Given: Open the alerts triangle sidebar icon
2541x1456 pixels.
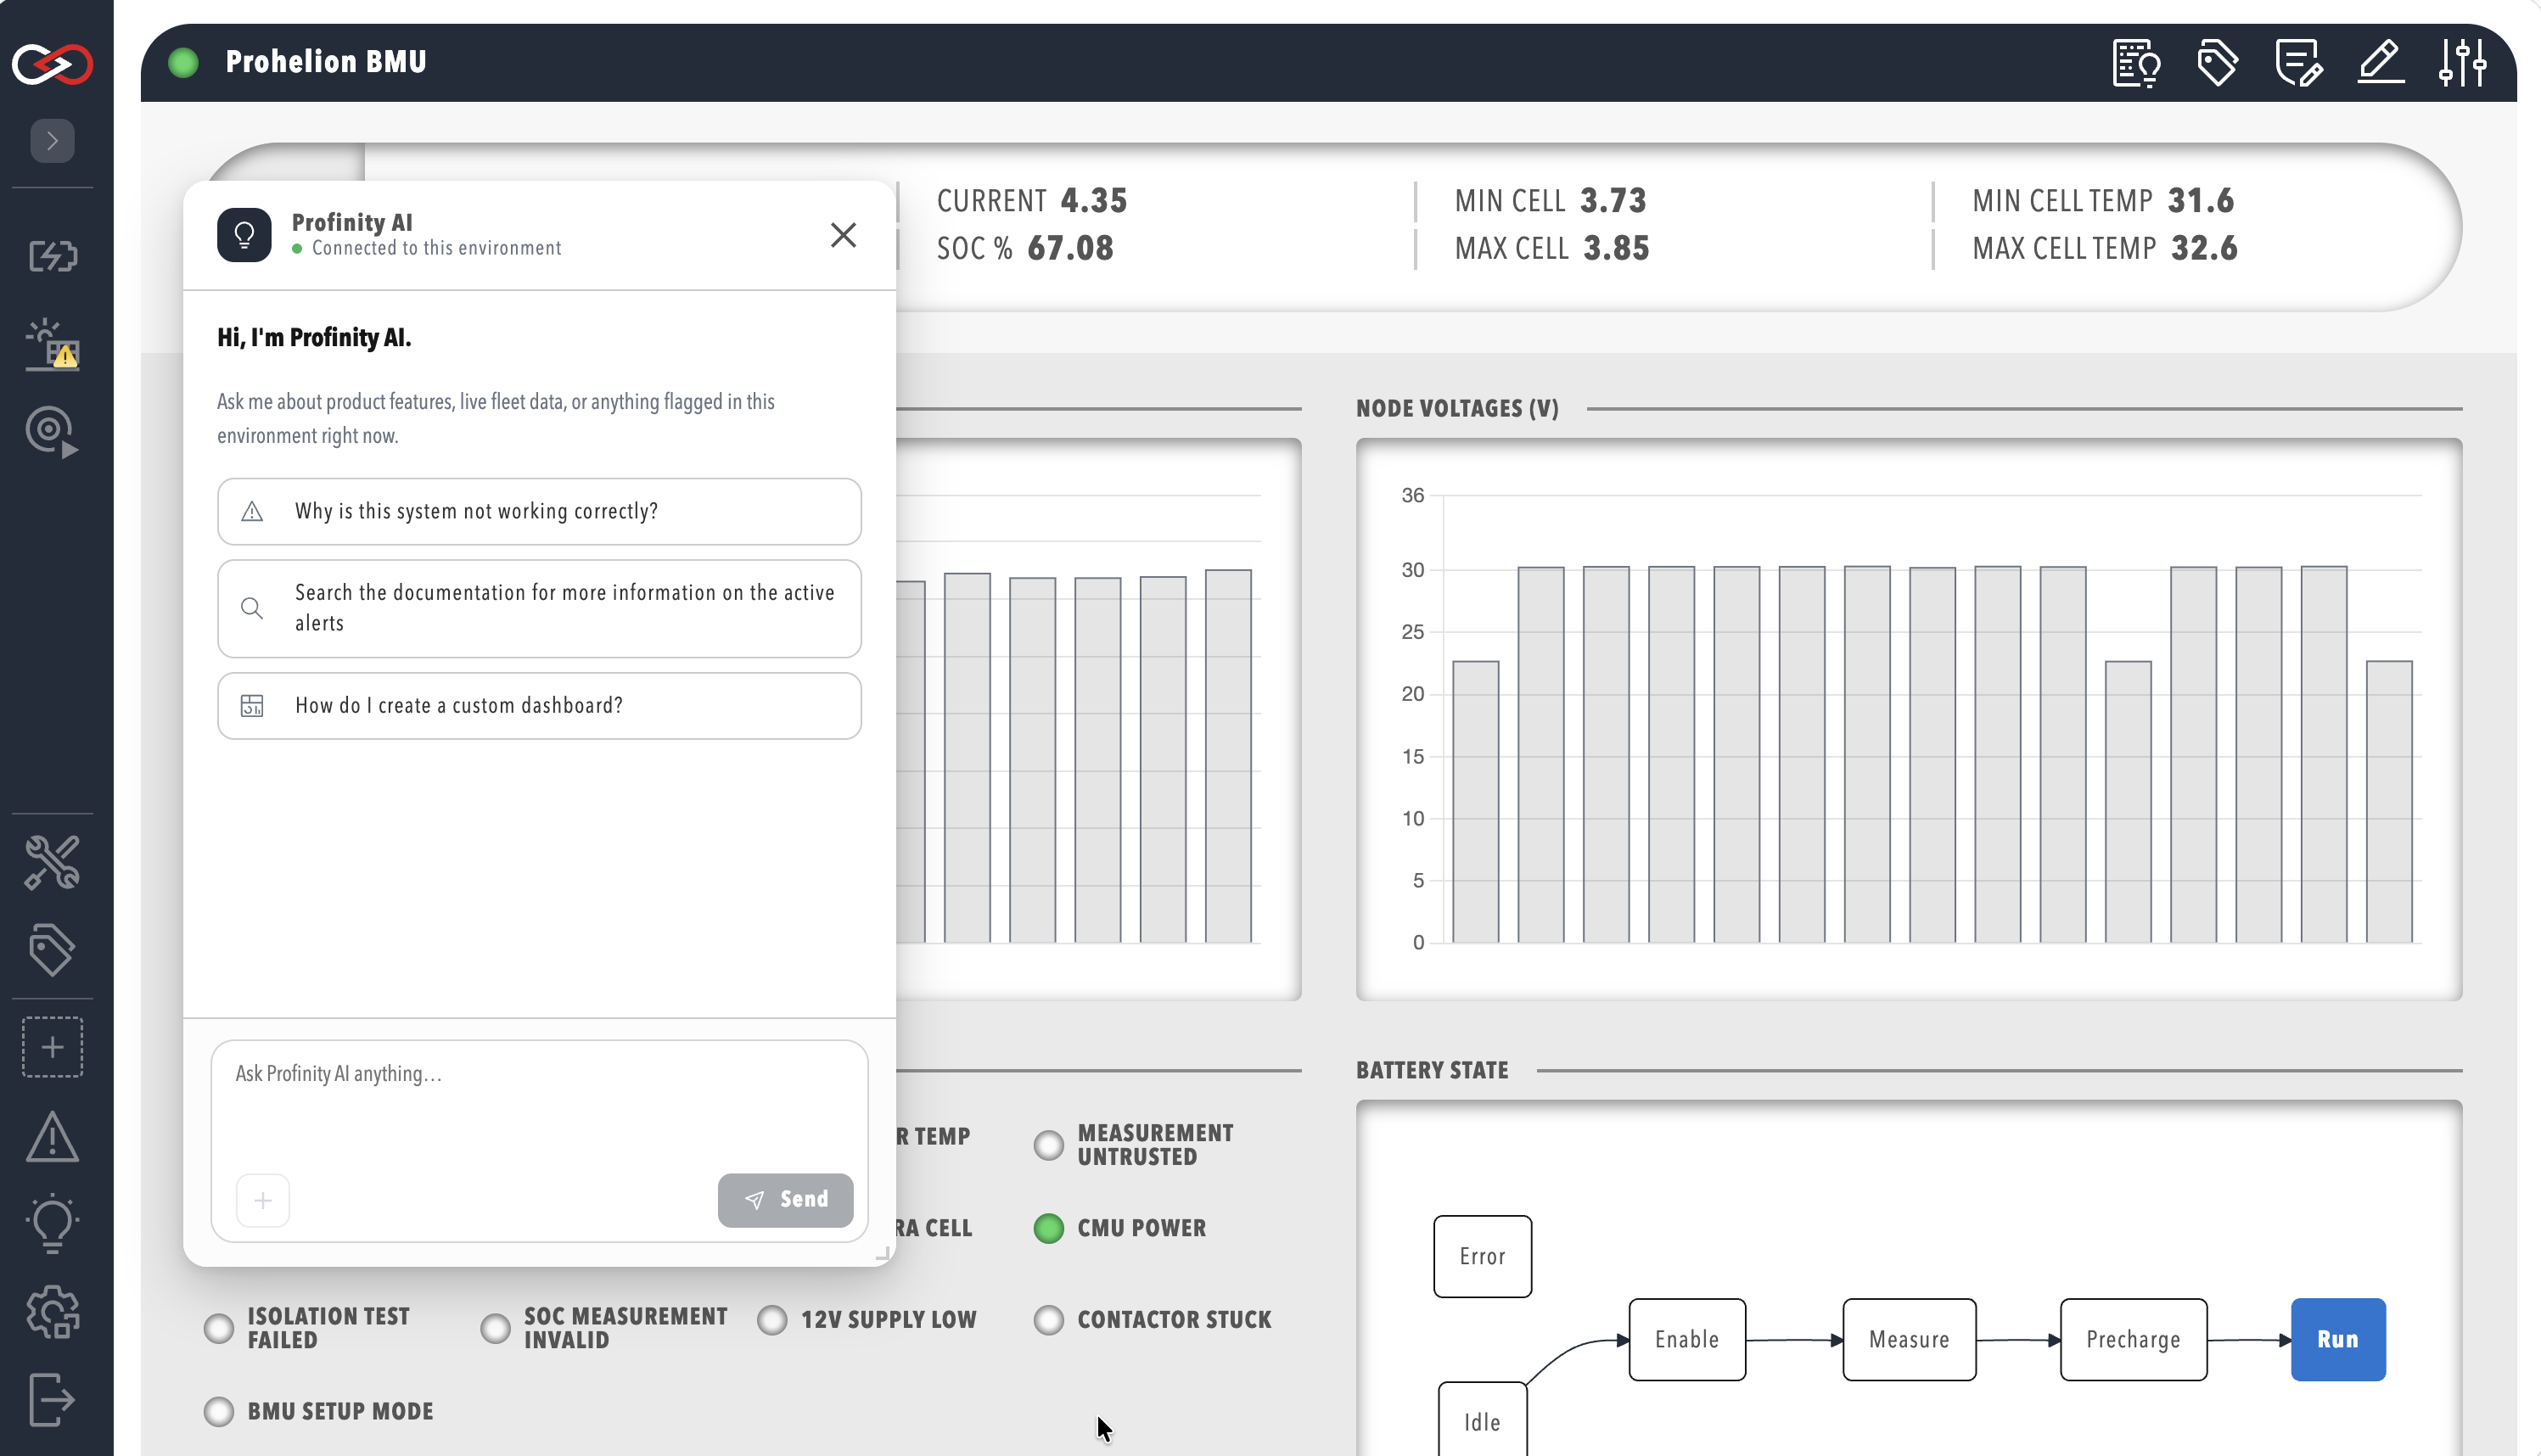Looking at the screenshot, I should (x=52, y=1136).
